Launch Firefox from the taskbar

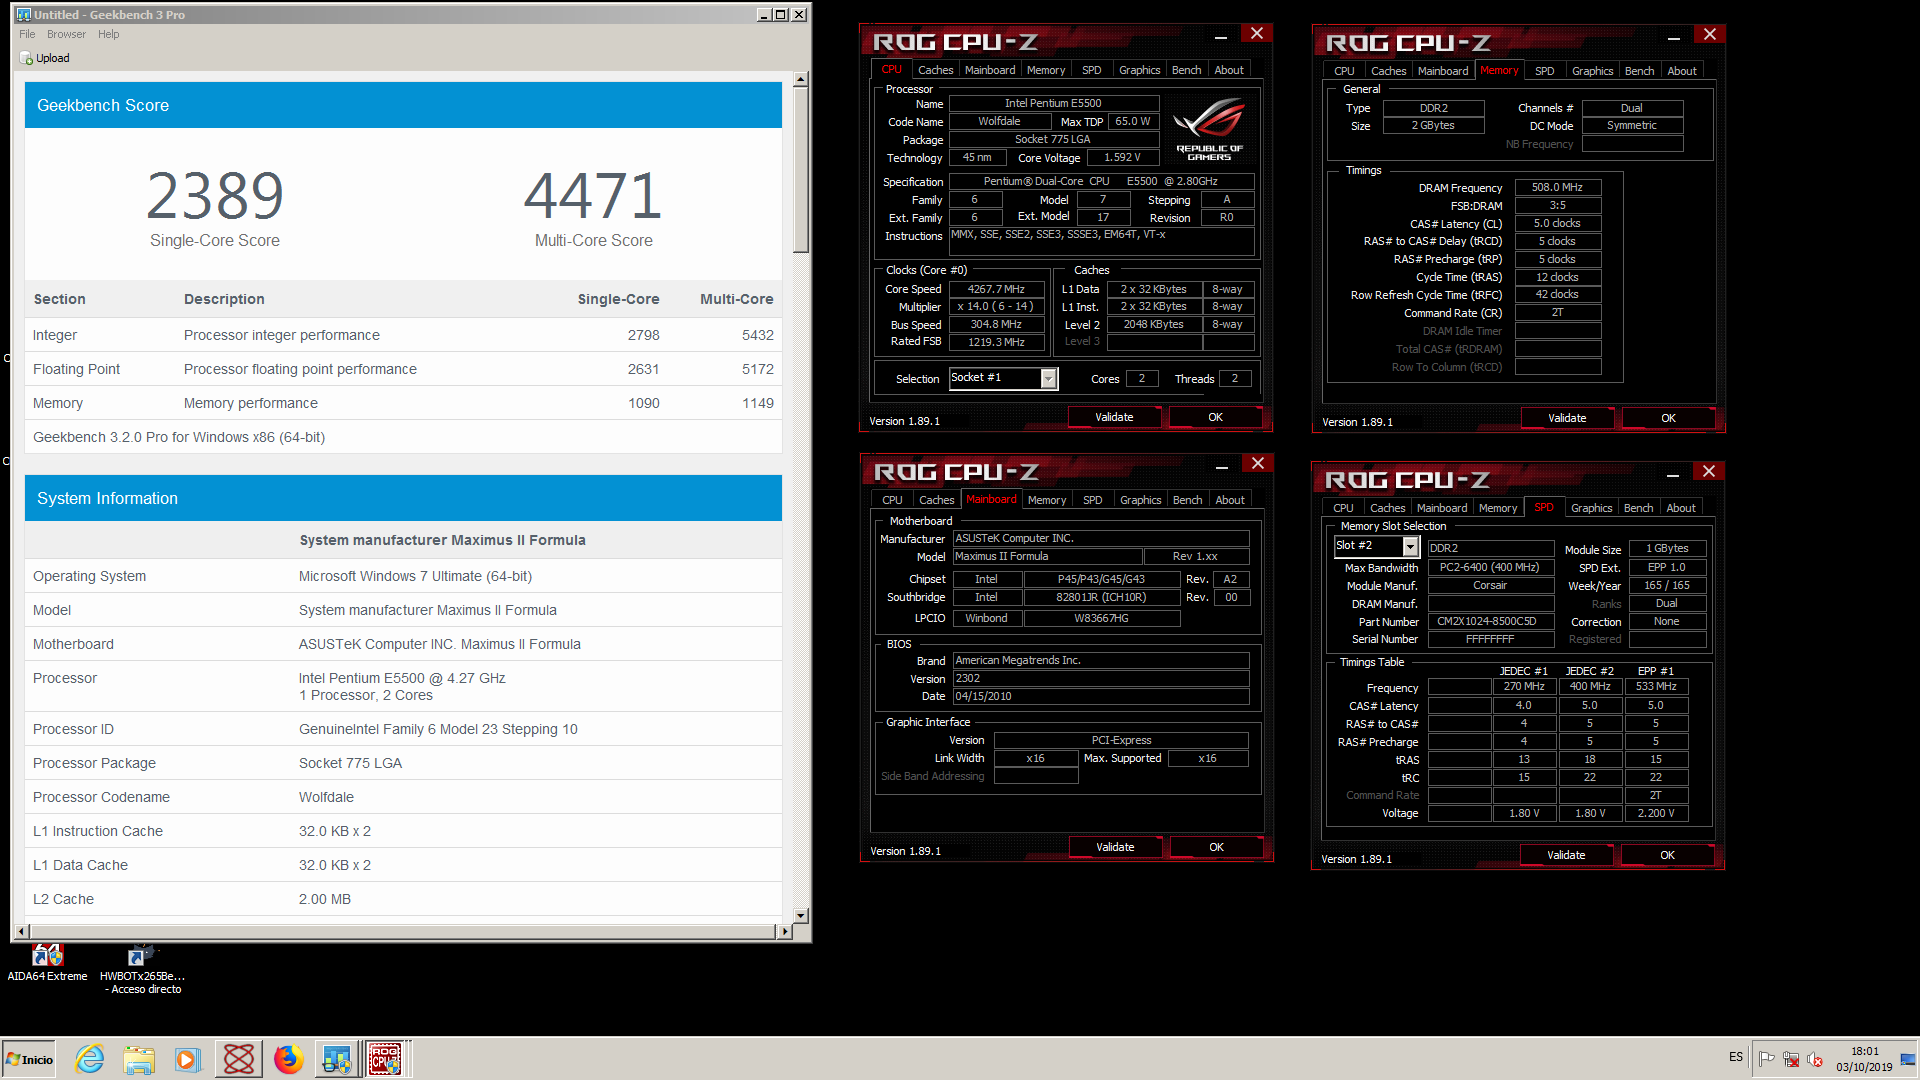coord(288,1059)
